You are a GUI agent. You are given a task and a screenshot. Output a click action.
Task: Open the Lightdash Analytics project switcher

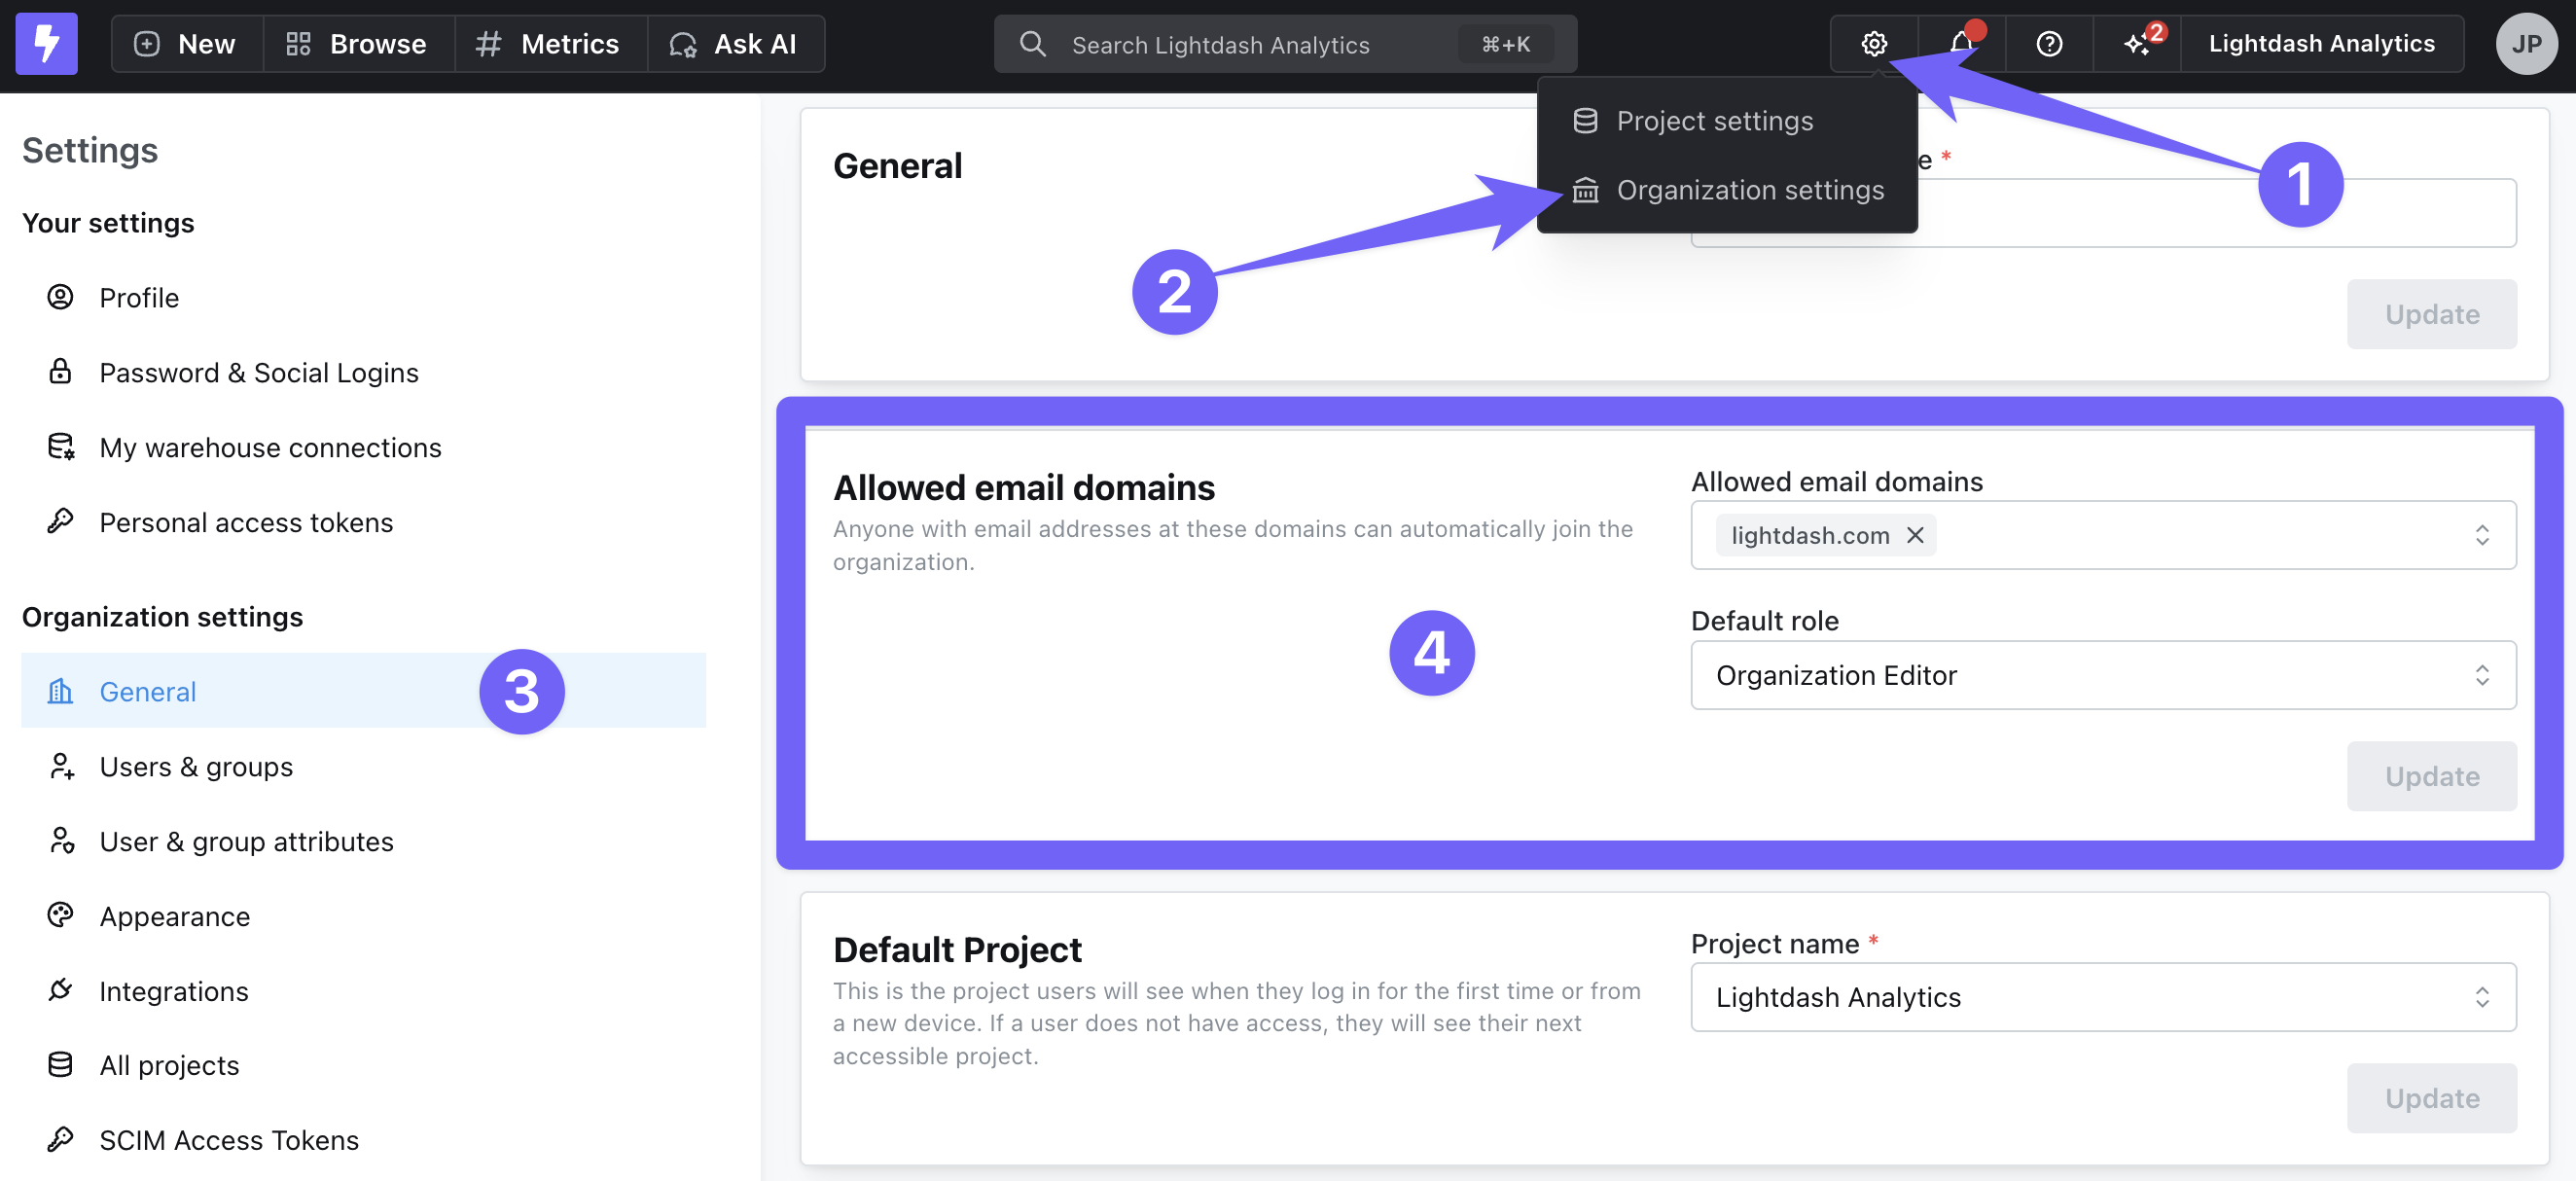click(x=2321, y=44)
